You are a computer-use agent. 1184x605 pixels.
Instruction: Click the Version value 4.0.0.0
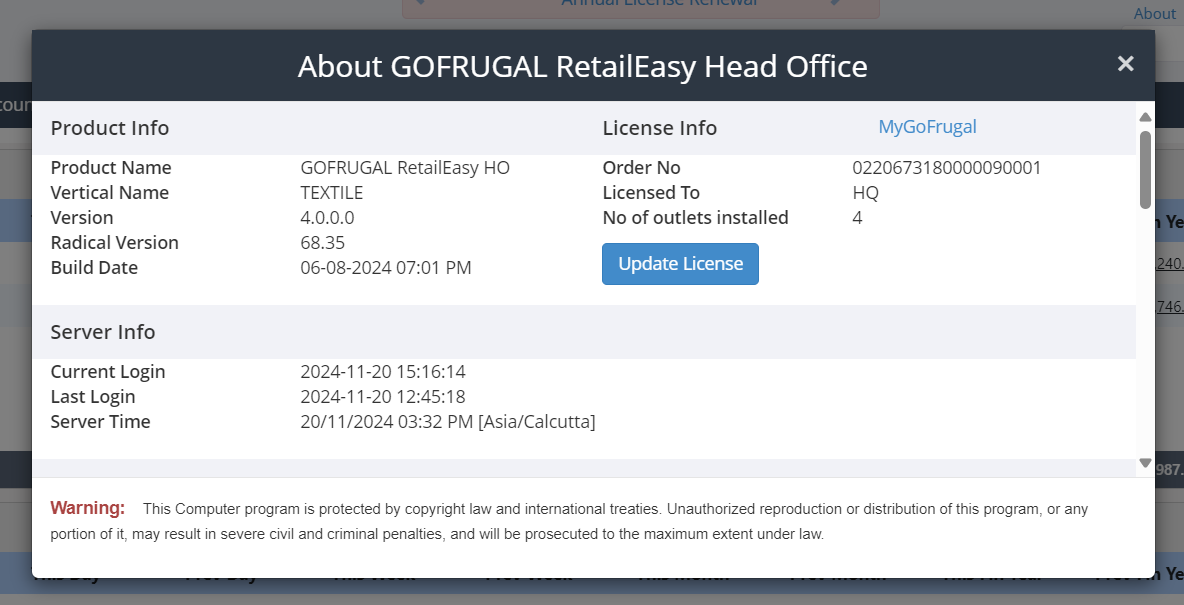tap(327, 218)
